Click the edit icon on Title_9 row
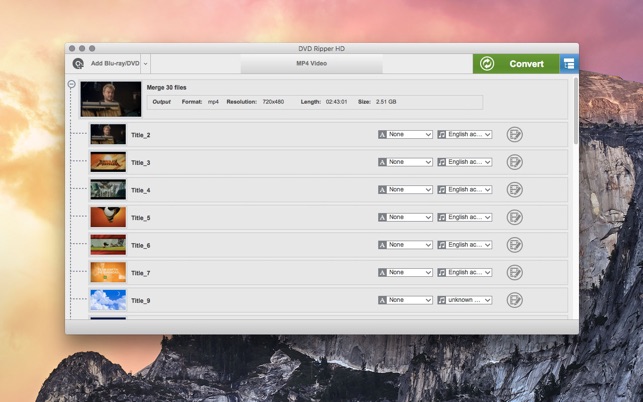643x402 pixels. pyautogui.click(x=514, y=300)
